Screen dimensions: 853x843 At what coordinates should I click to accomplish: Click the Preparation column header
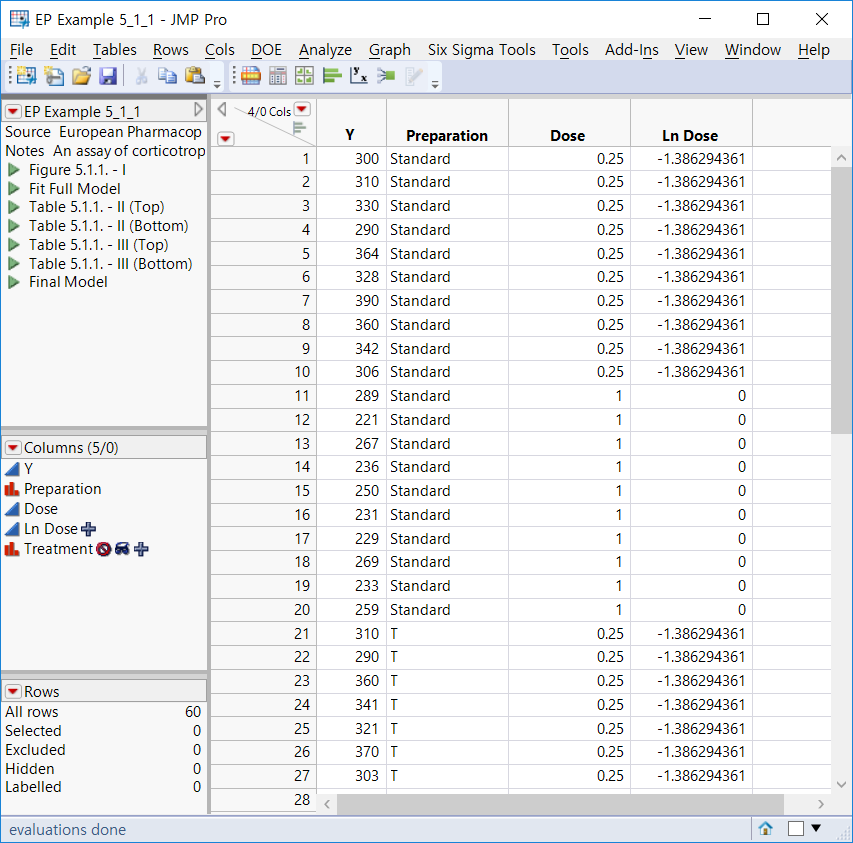(446, 135)
